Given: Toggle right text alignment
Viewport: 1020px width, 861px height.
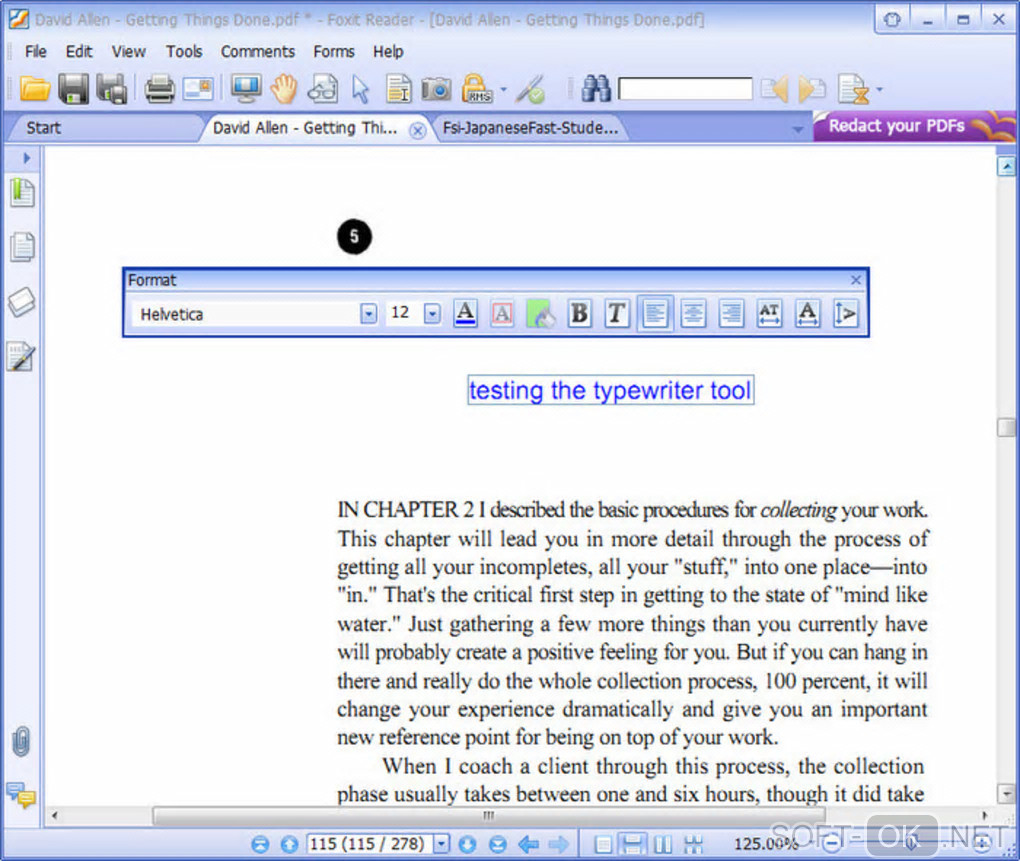Looking at the screenshot, I should click(x=731, y=314).
